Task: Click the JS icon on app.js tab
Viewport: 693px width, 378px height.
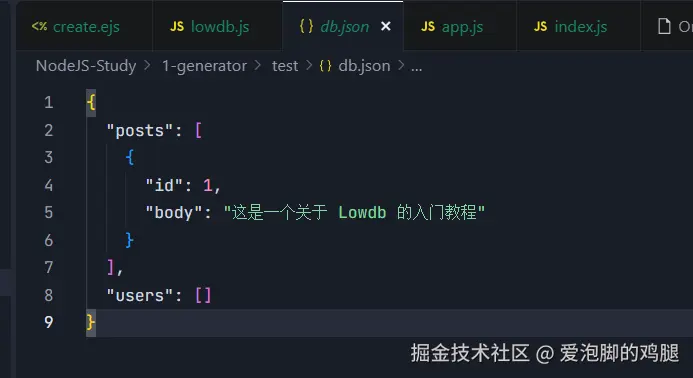Action: click(x=428, y=27)
